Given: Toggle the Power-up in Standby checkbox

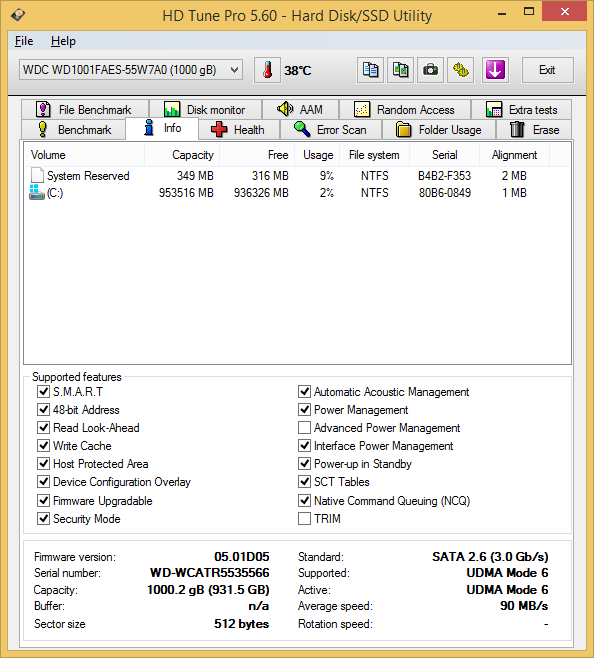Looking at the screenshot, I should 304,464.
